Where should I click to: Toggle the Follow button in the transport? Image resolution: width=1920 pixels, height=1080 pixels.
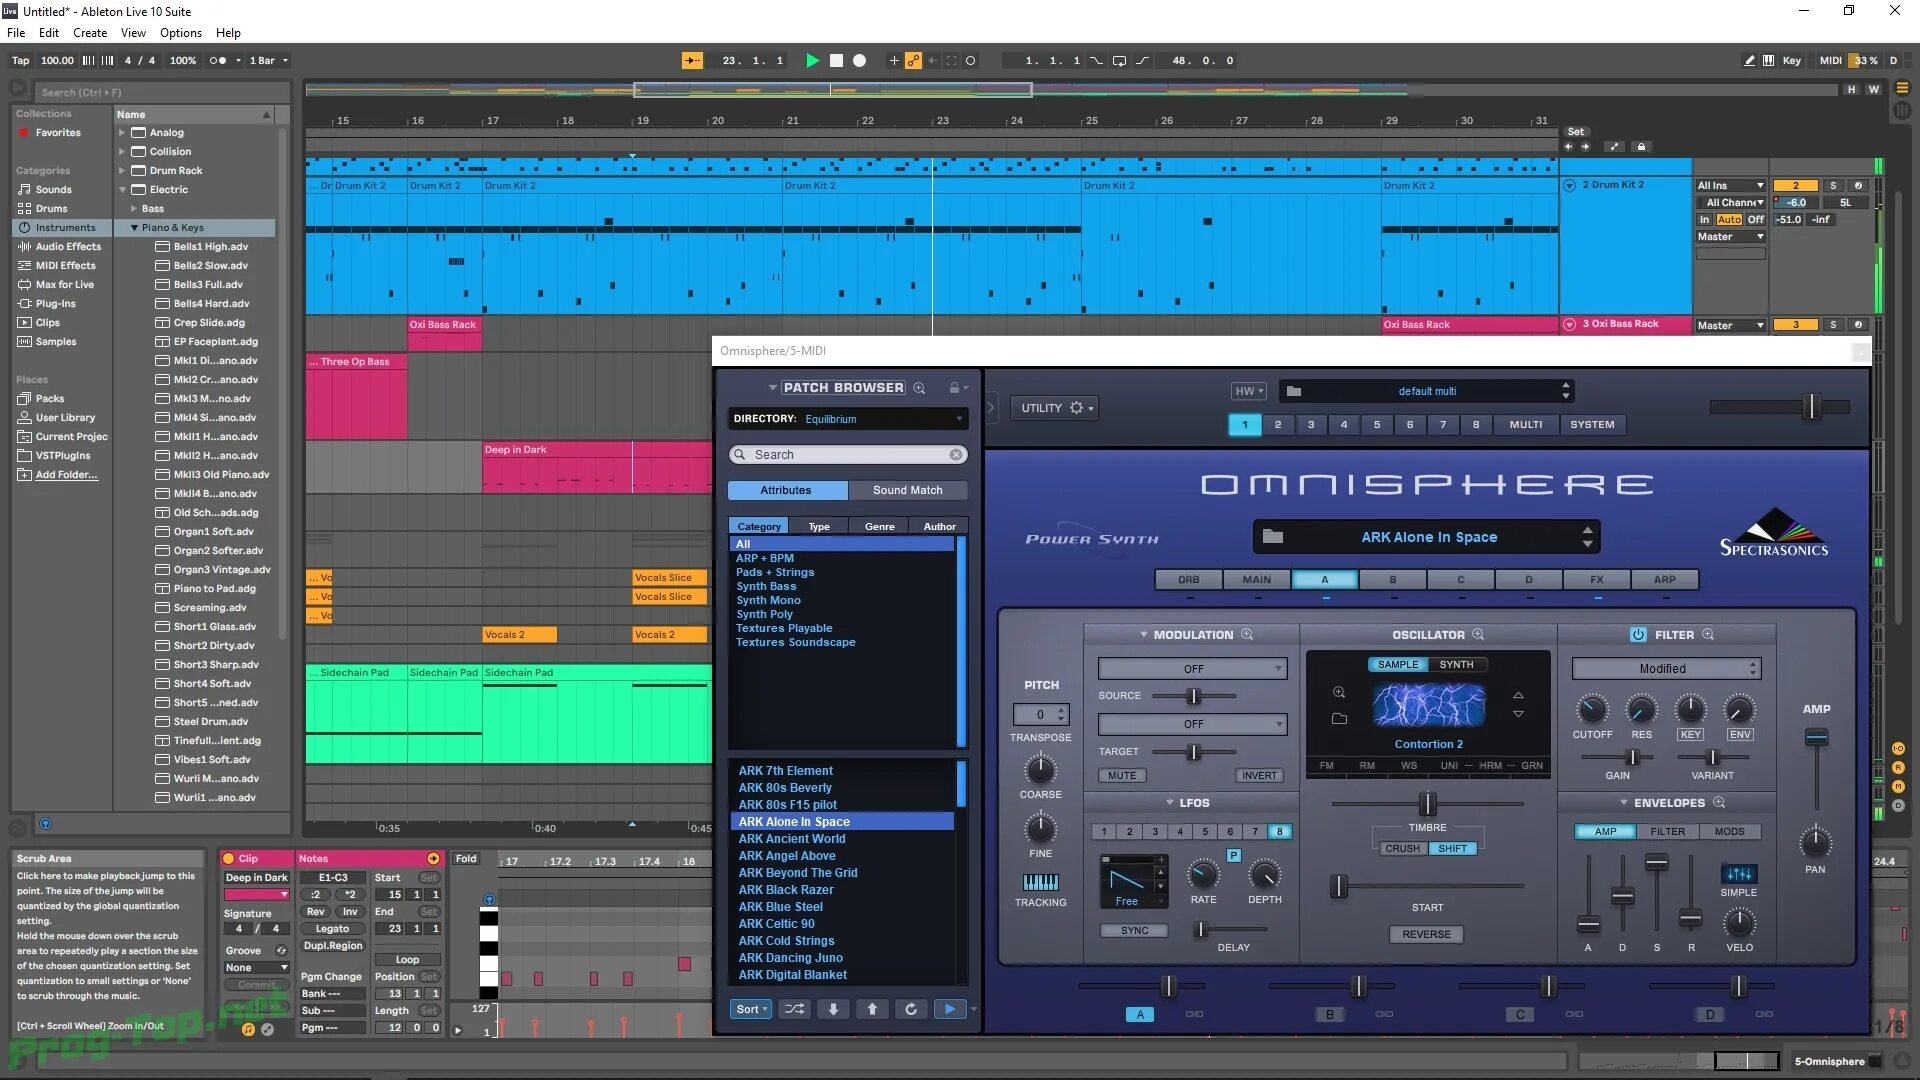click(692, 61)
